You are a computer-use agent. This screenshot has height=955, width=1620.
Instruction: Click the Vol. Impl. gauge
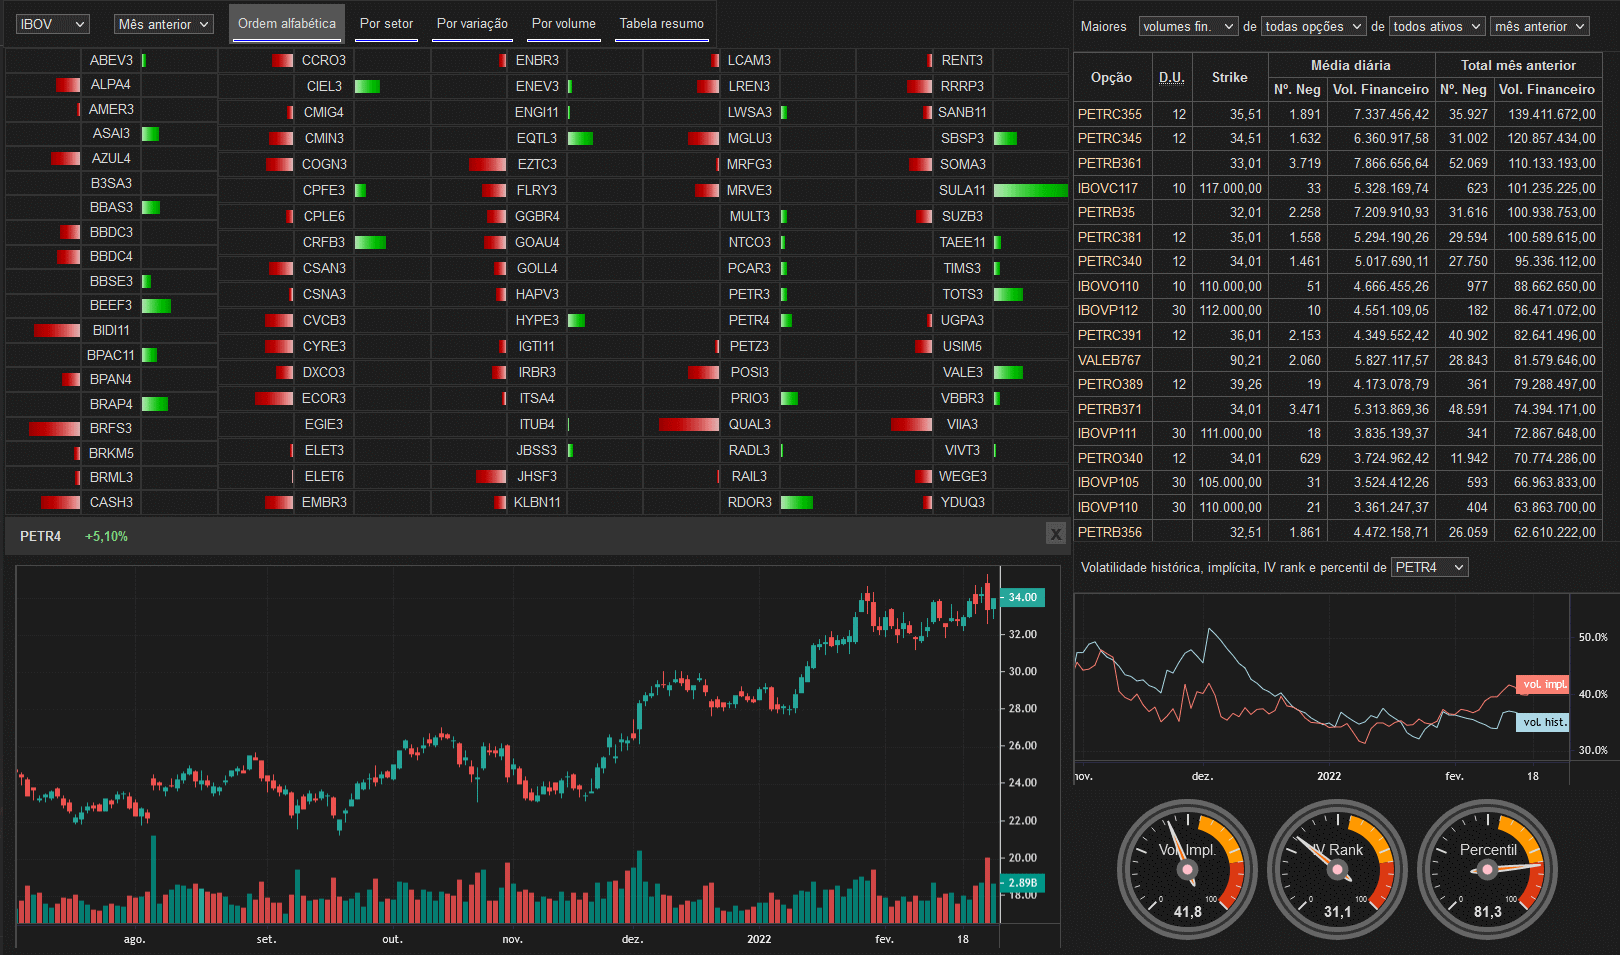point(1187,869)
